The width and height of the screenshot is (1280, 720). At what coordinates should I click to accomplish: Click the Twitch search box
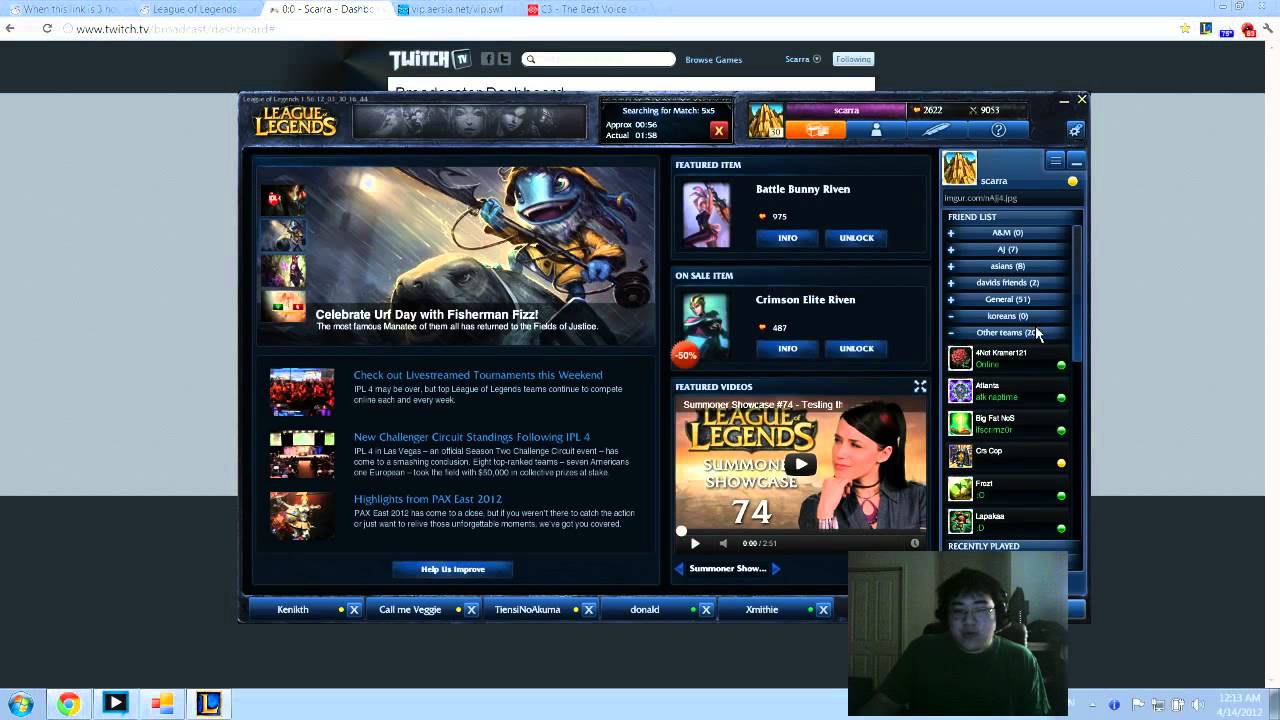pos(599,59)
